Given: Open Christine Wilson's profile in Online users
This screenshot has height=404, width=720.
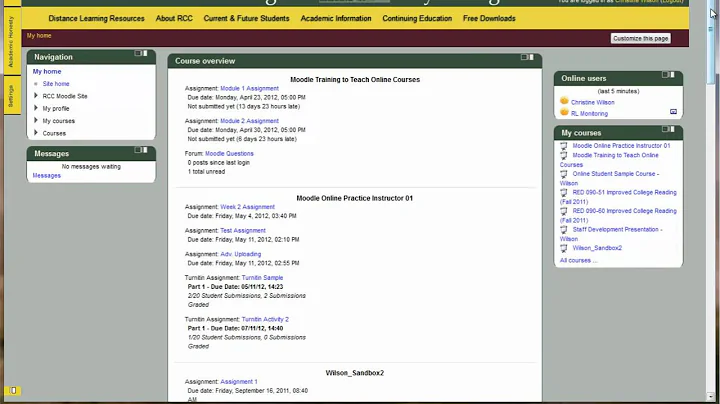Looking at the screenshot, I should [x=592, y=103].
